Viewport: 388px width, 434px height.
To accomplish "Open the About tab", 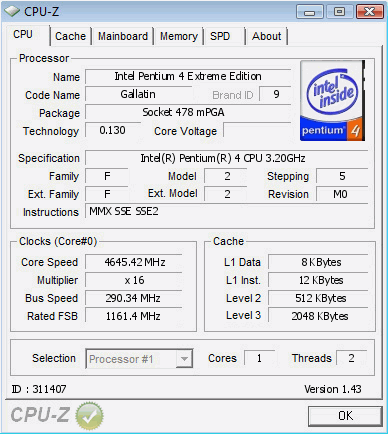I will point(267,36).
